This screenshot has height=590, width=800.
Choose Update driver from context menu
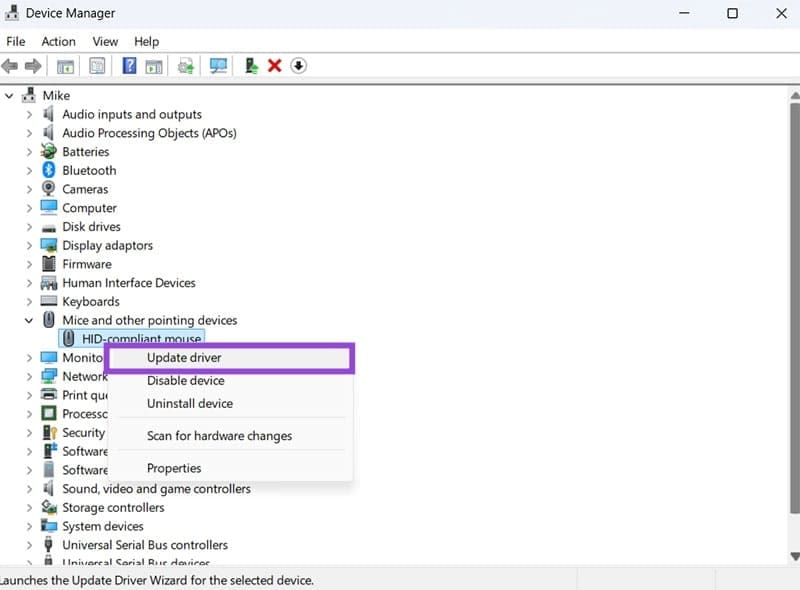pos(186,358)
